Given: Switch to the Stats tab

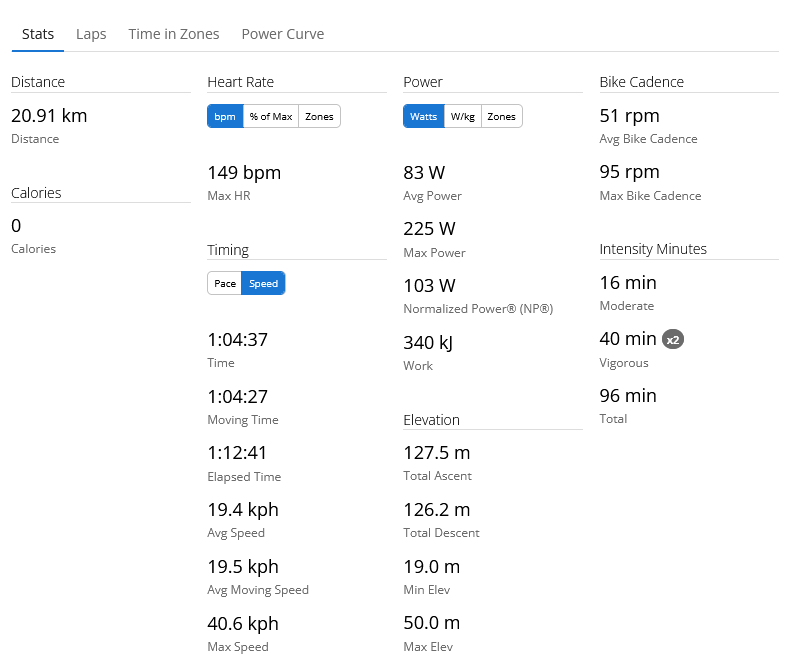Looking at the screenshot, I should [38, 34].
